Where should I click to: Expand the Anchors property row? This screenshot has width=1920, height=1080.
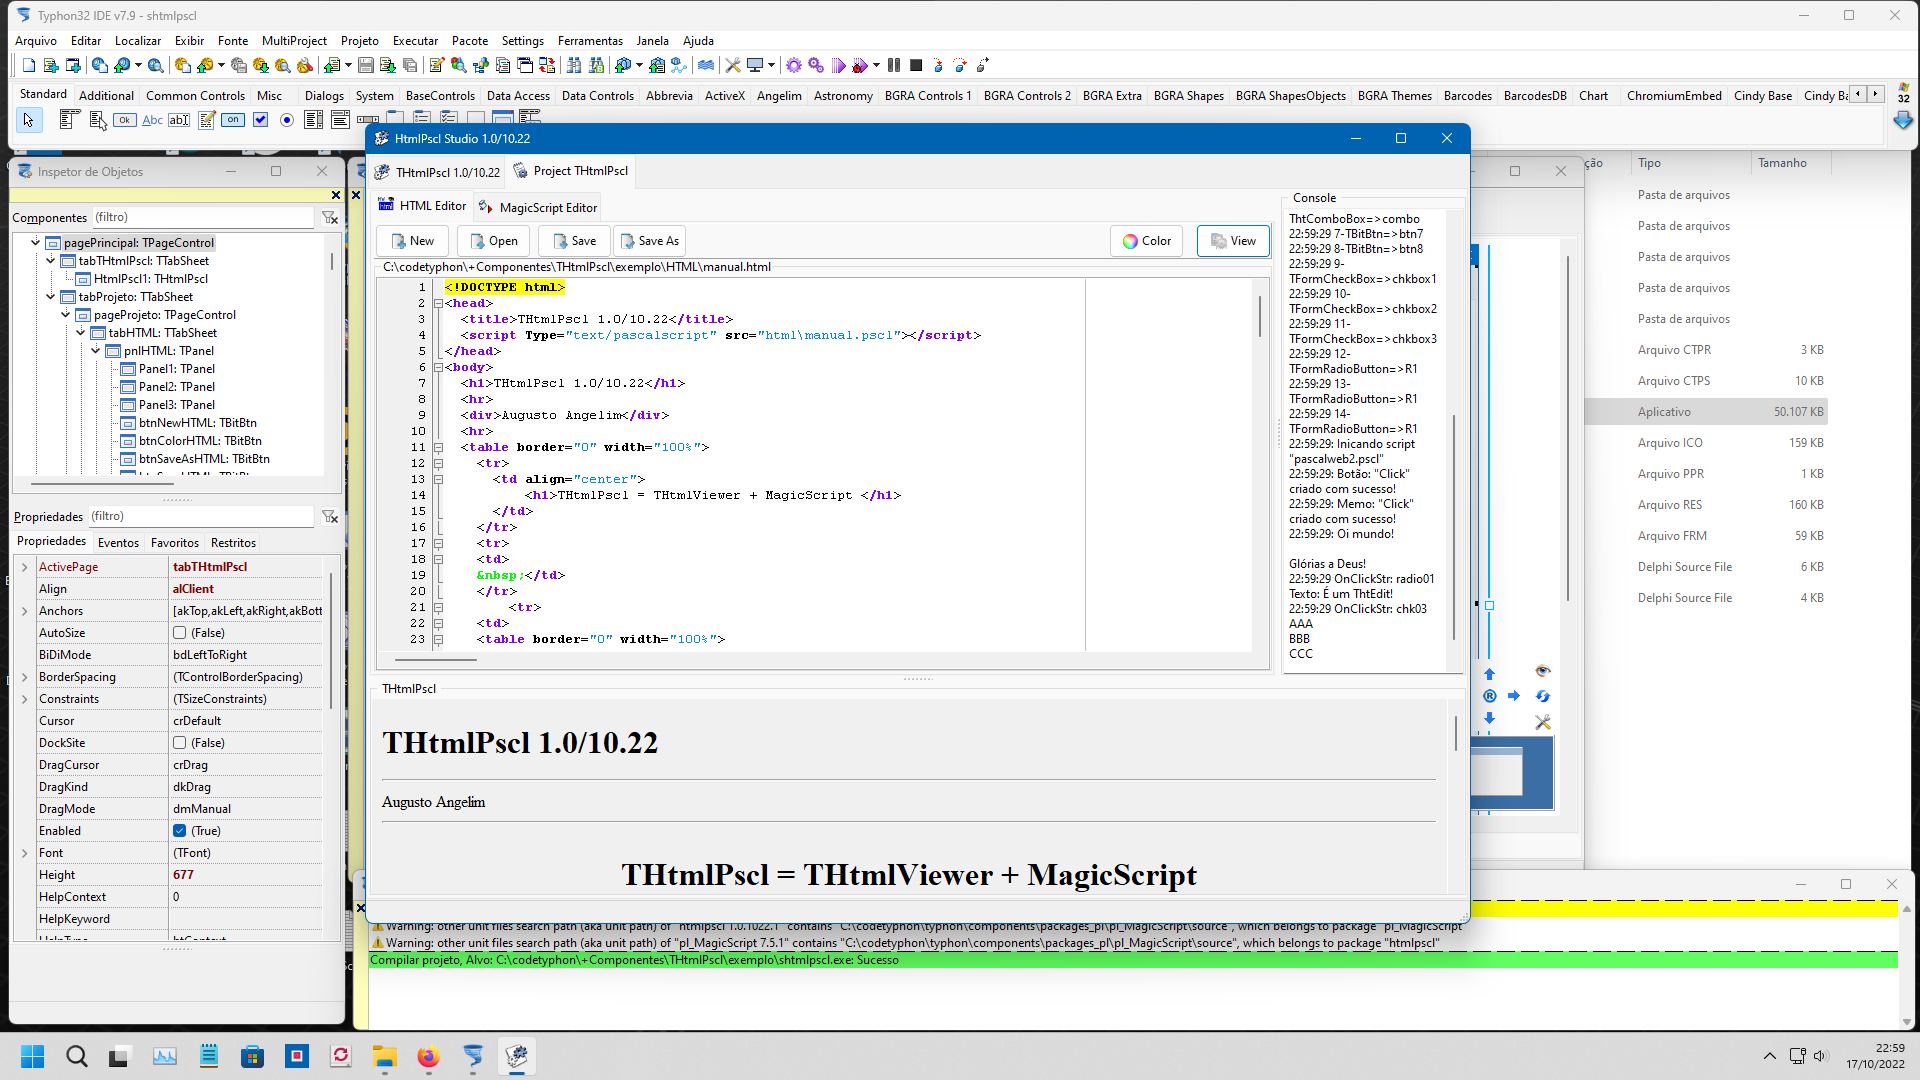pyautogui.click(x=25, y=611)
